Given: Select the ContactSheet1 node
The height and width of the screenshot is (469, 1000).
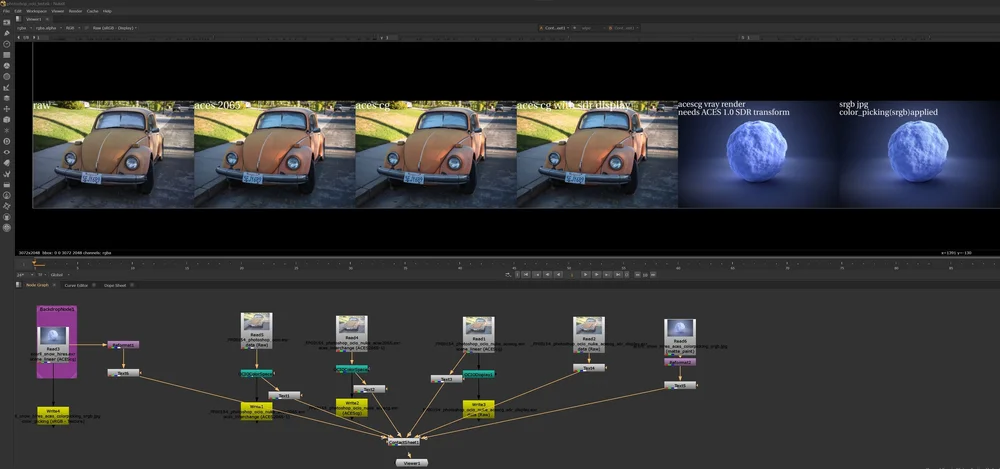Looking at the screenshot, I should [405, 440].
